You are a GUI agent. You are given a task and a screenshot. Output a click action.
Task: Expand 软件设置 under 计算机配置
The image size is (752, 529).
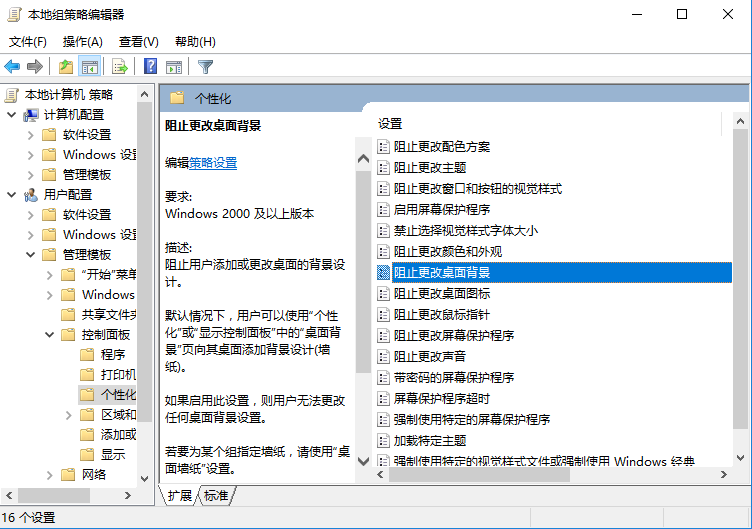click(30, 135)
